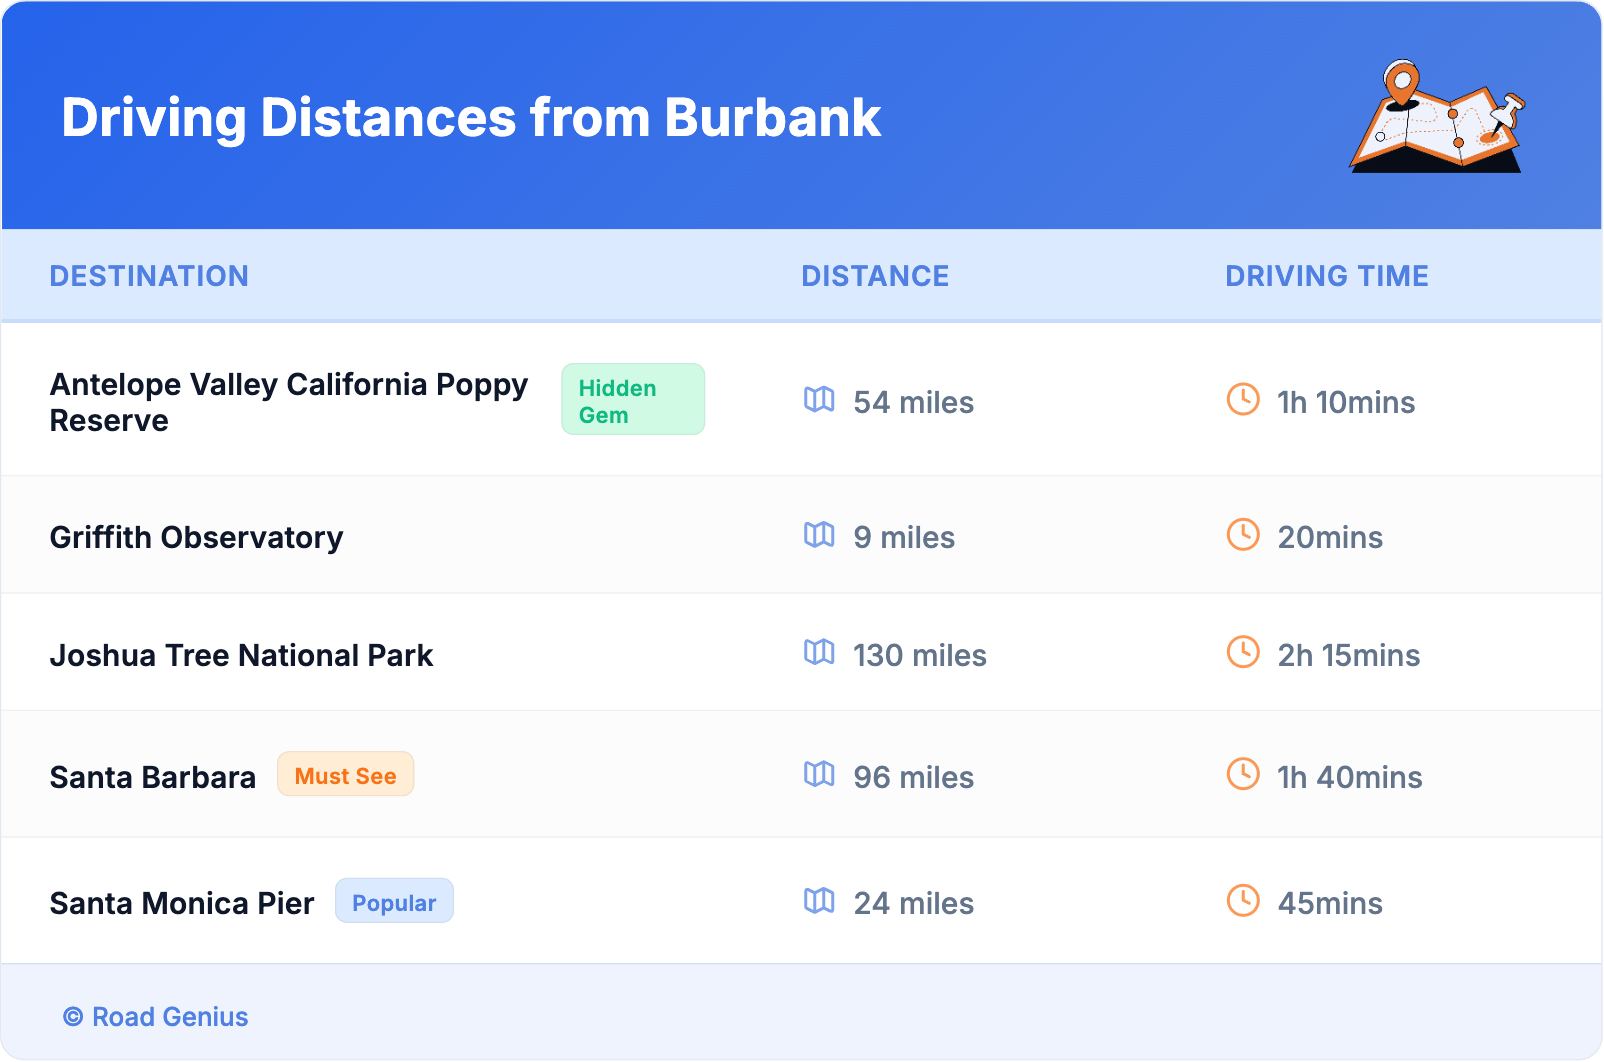Click map icon beside 96 miles

[x=819, y=775]
